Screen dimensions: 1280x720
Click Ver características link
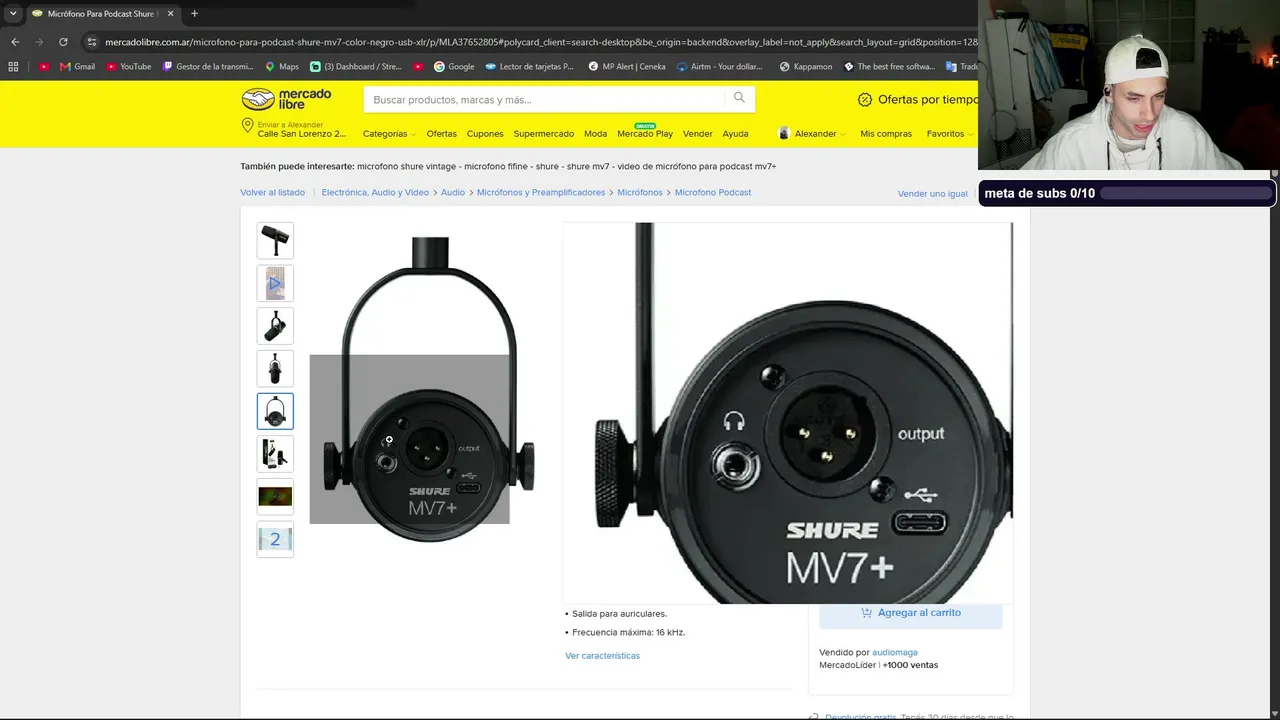tap(603, 656)
